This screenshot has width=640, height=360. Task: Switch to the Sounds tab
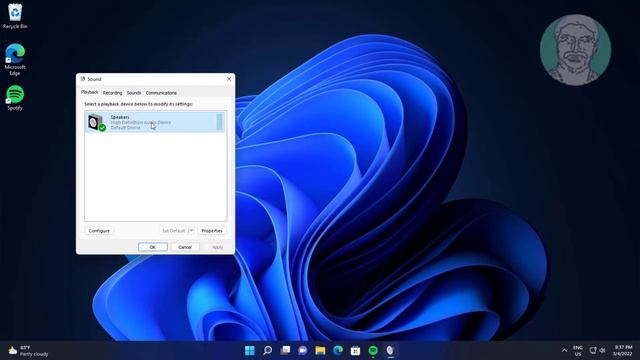coord(134,93)
